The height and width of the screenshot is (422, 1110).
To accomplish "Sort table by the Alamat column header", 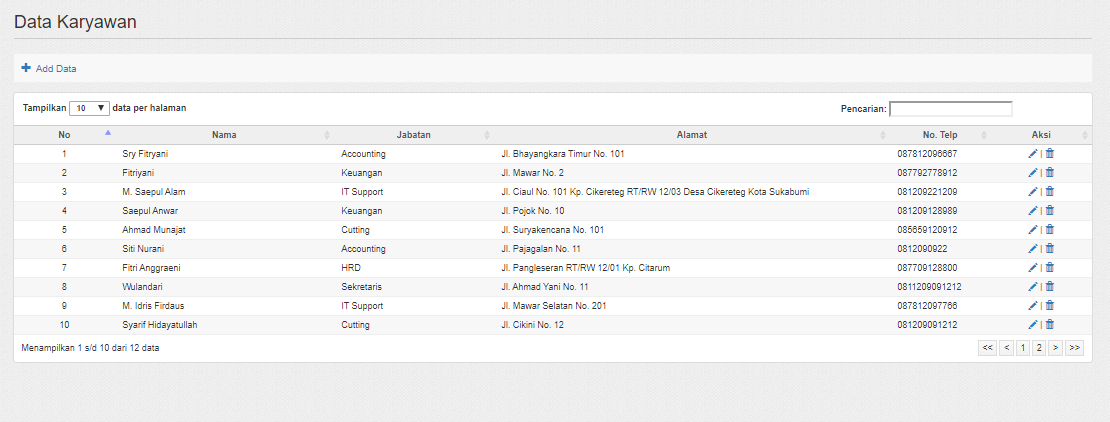I will tap(692, 135).
